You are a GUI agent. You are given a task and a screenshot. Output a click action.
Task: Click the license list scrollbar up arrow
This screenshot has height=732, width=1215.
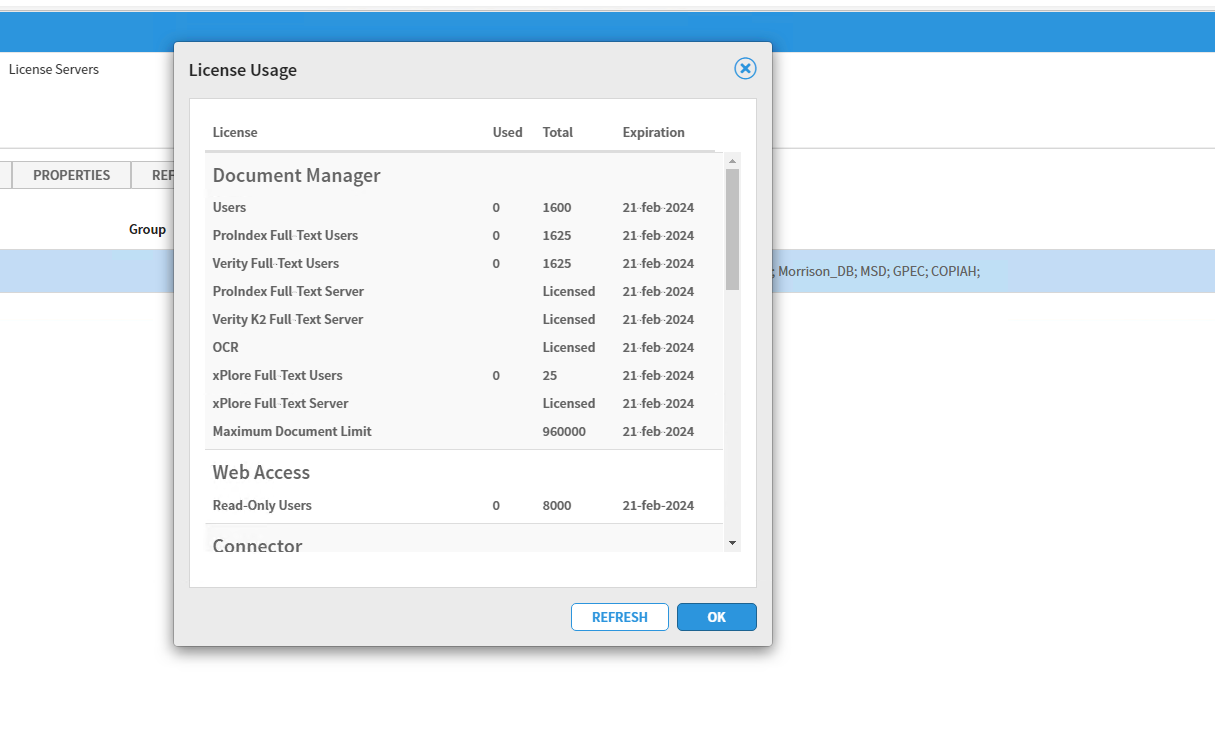pyautogui.click(x=733, y=161)
